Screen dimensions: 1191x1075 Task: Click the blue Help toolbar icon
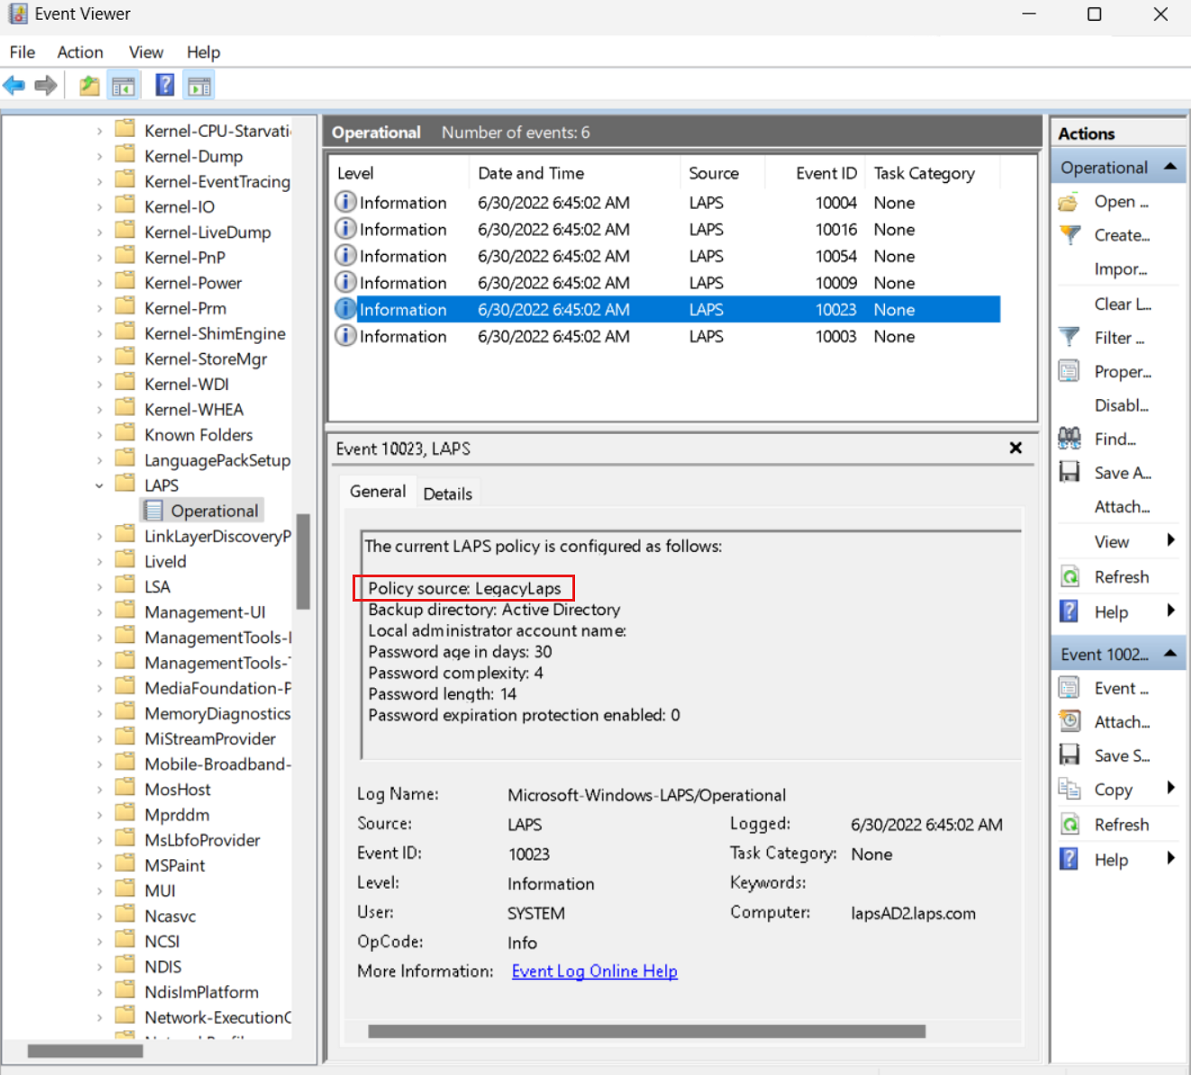tap(165, 85)
